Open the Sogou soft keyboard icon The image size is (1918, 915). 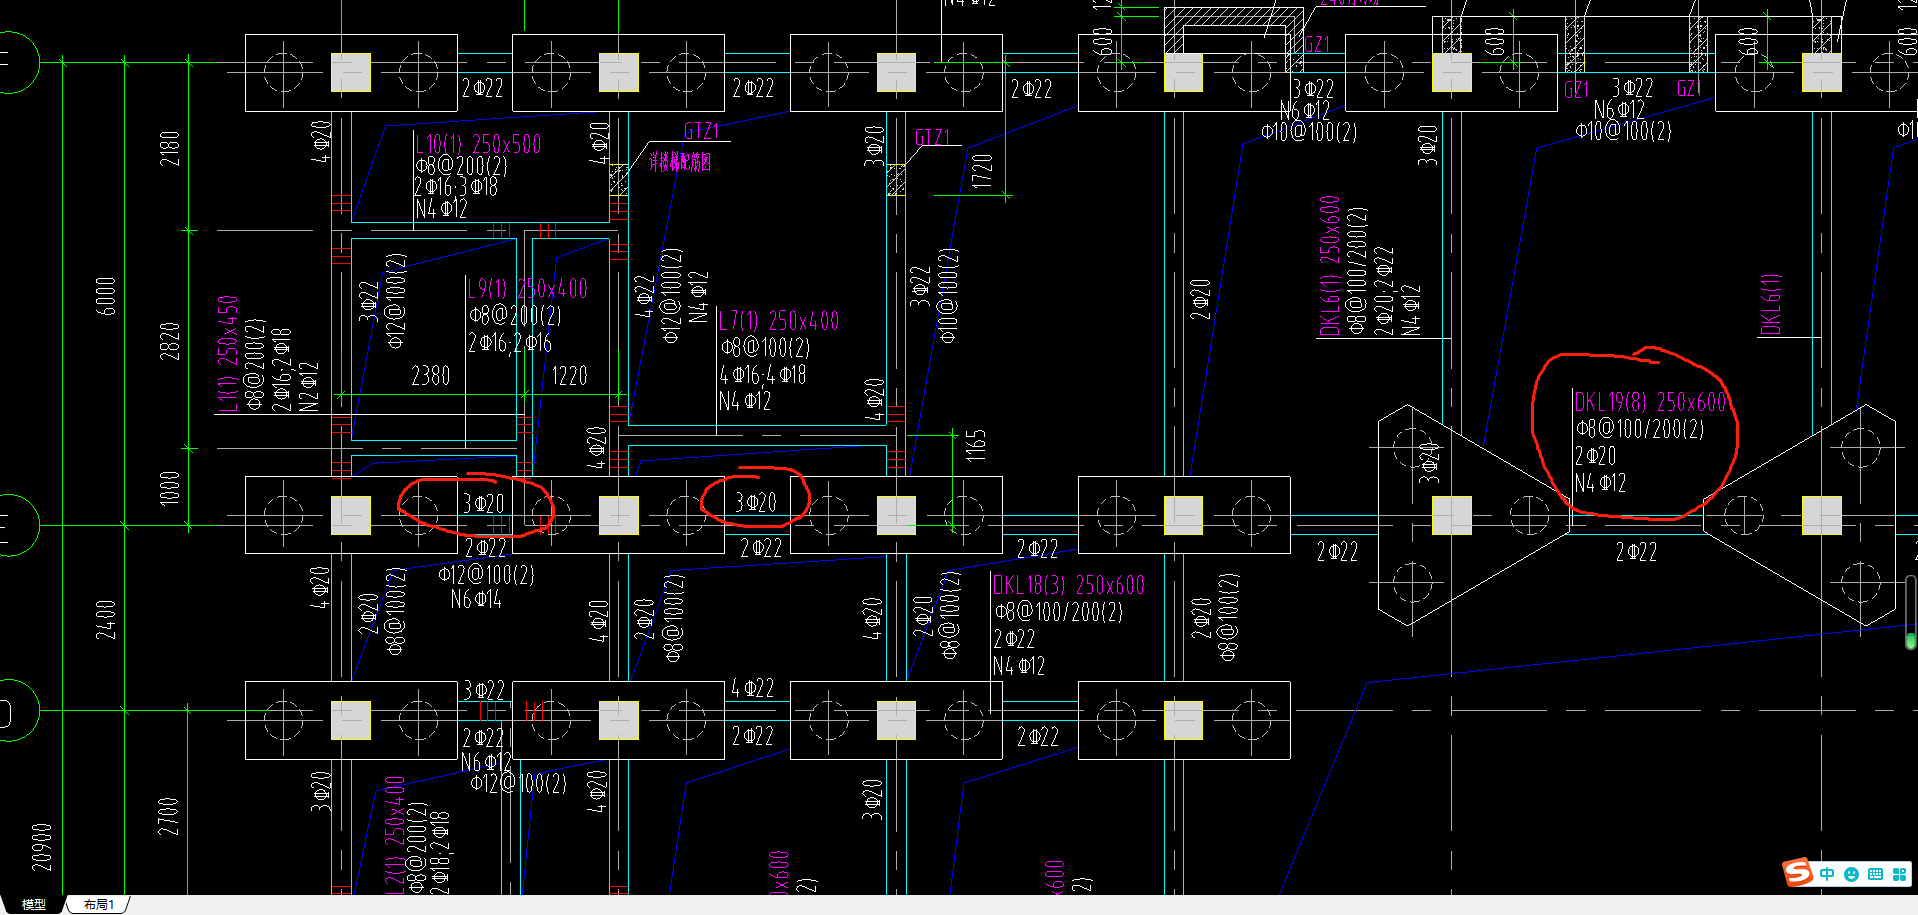(x=1875, y=874)
